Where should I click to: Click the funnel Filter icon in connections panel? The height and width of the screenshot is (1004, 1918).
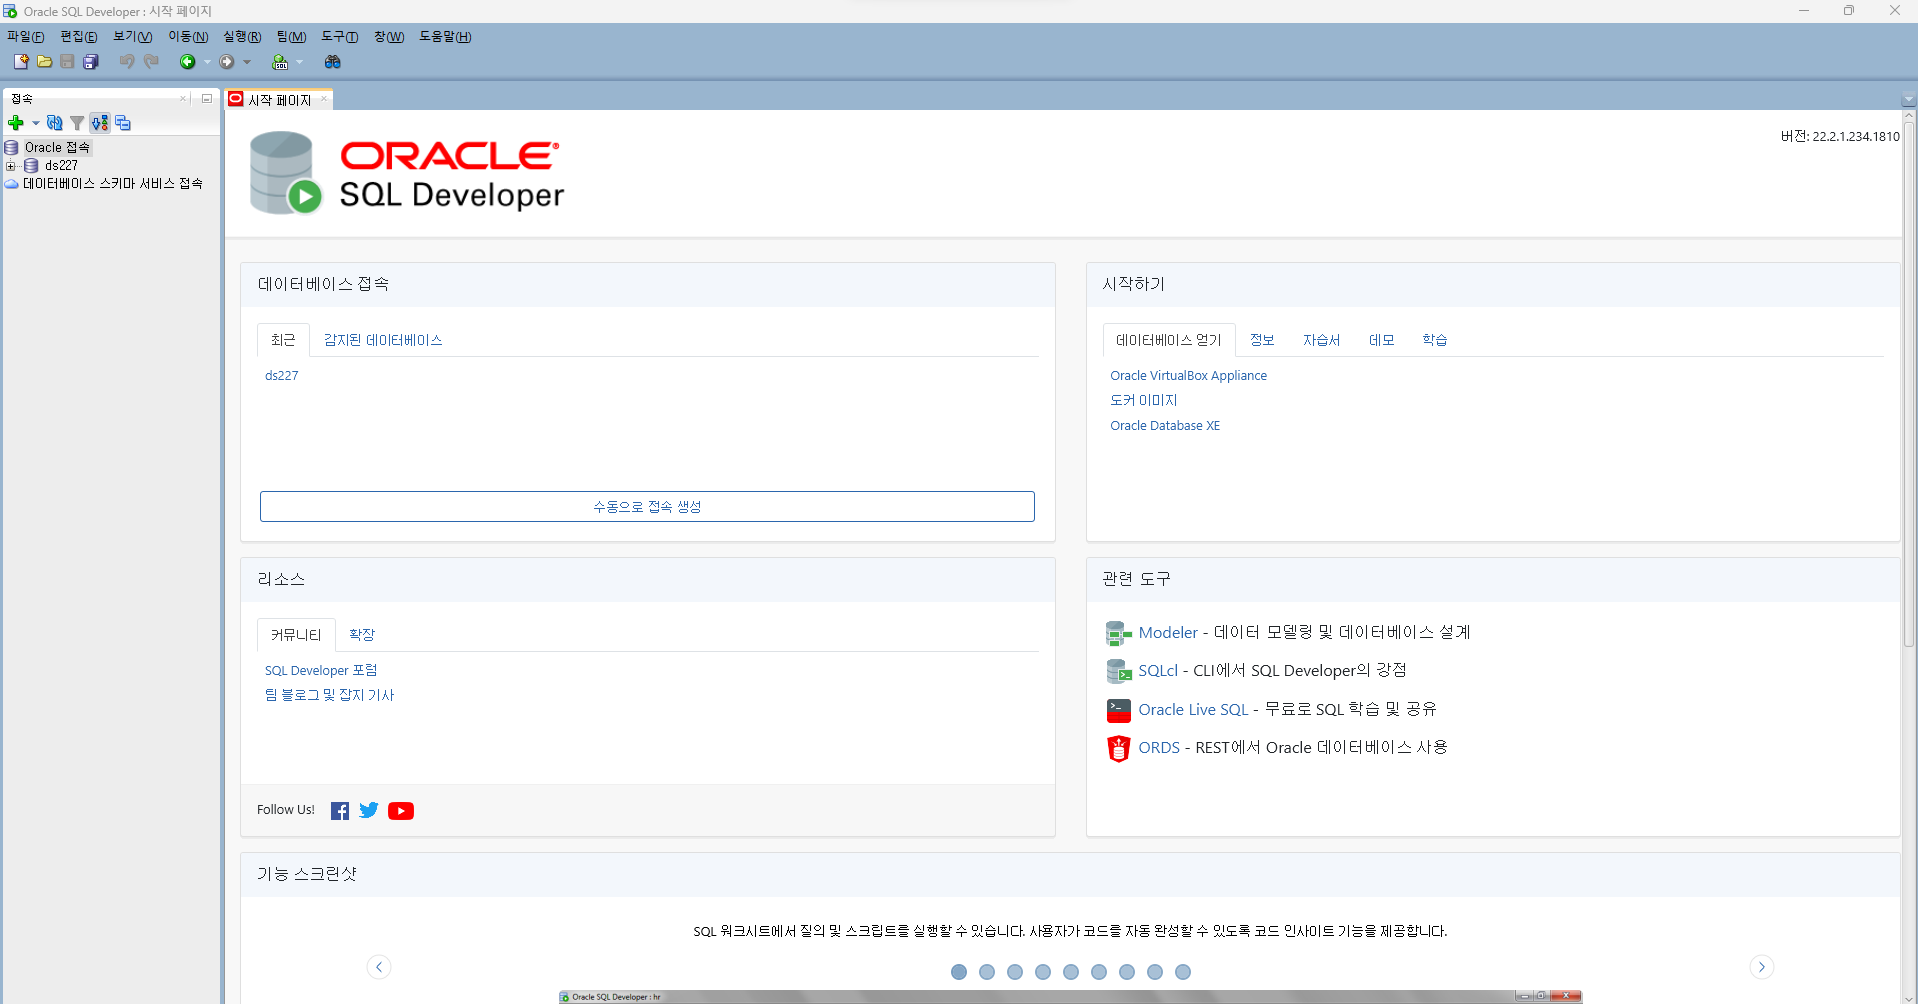(77, 123)
